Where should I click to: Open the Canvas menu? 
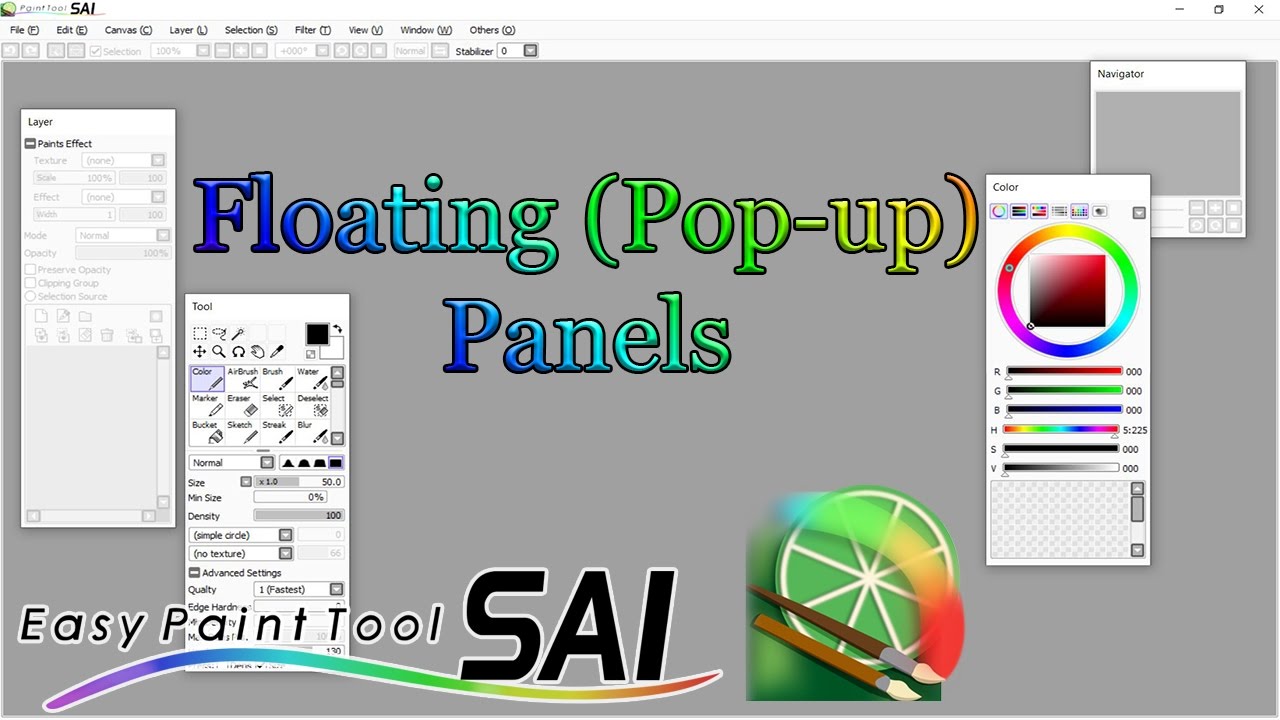point(128,30)
